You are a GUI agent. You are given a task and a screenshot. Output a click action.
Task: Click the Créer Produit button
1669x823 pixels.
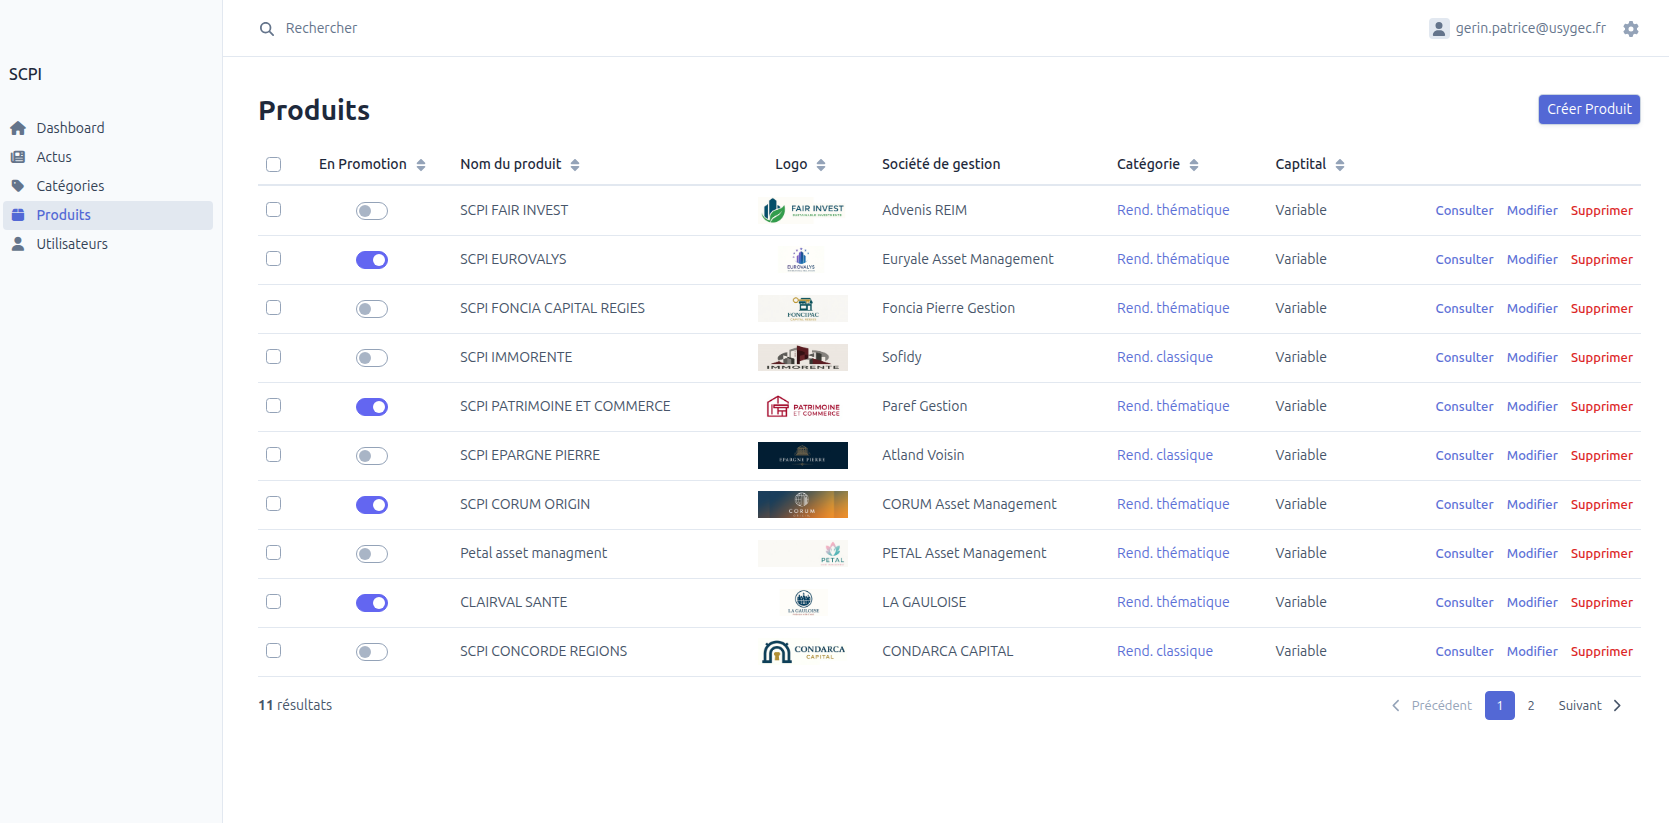[1589, 109]
